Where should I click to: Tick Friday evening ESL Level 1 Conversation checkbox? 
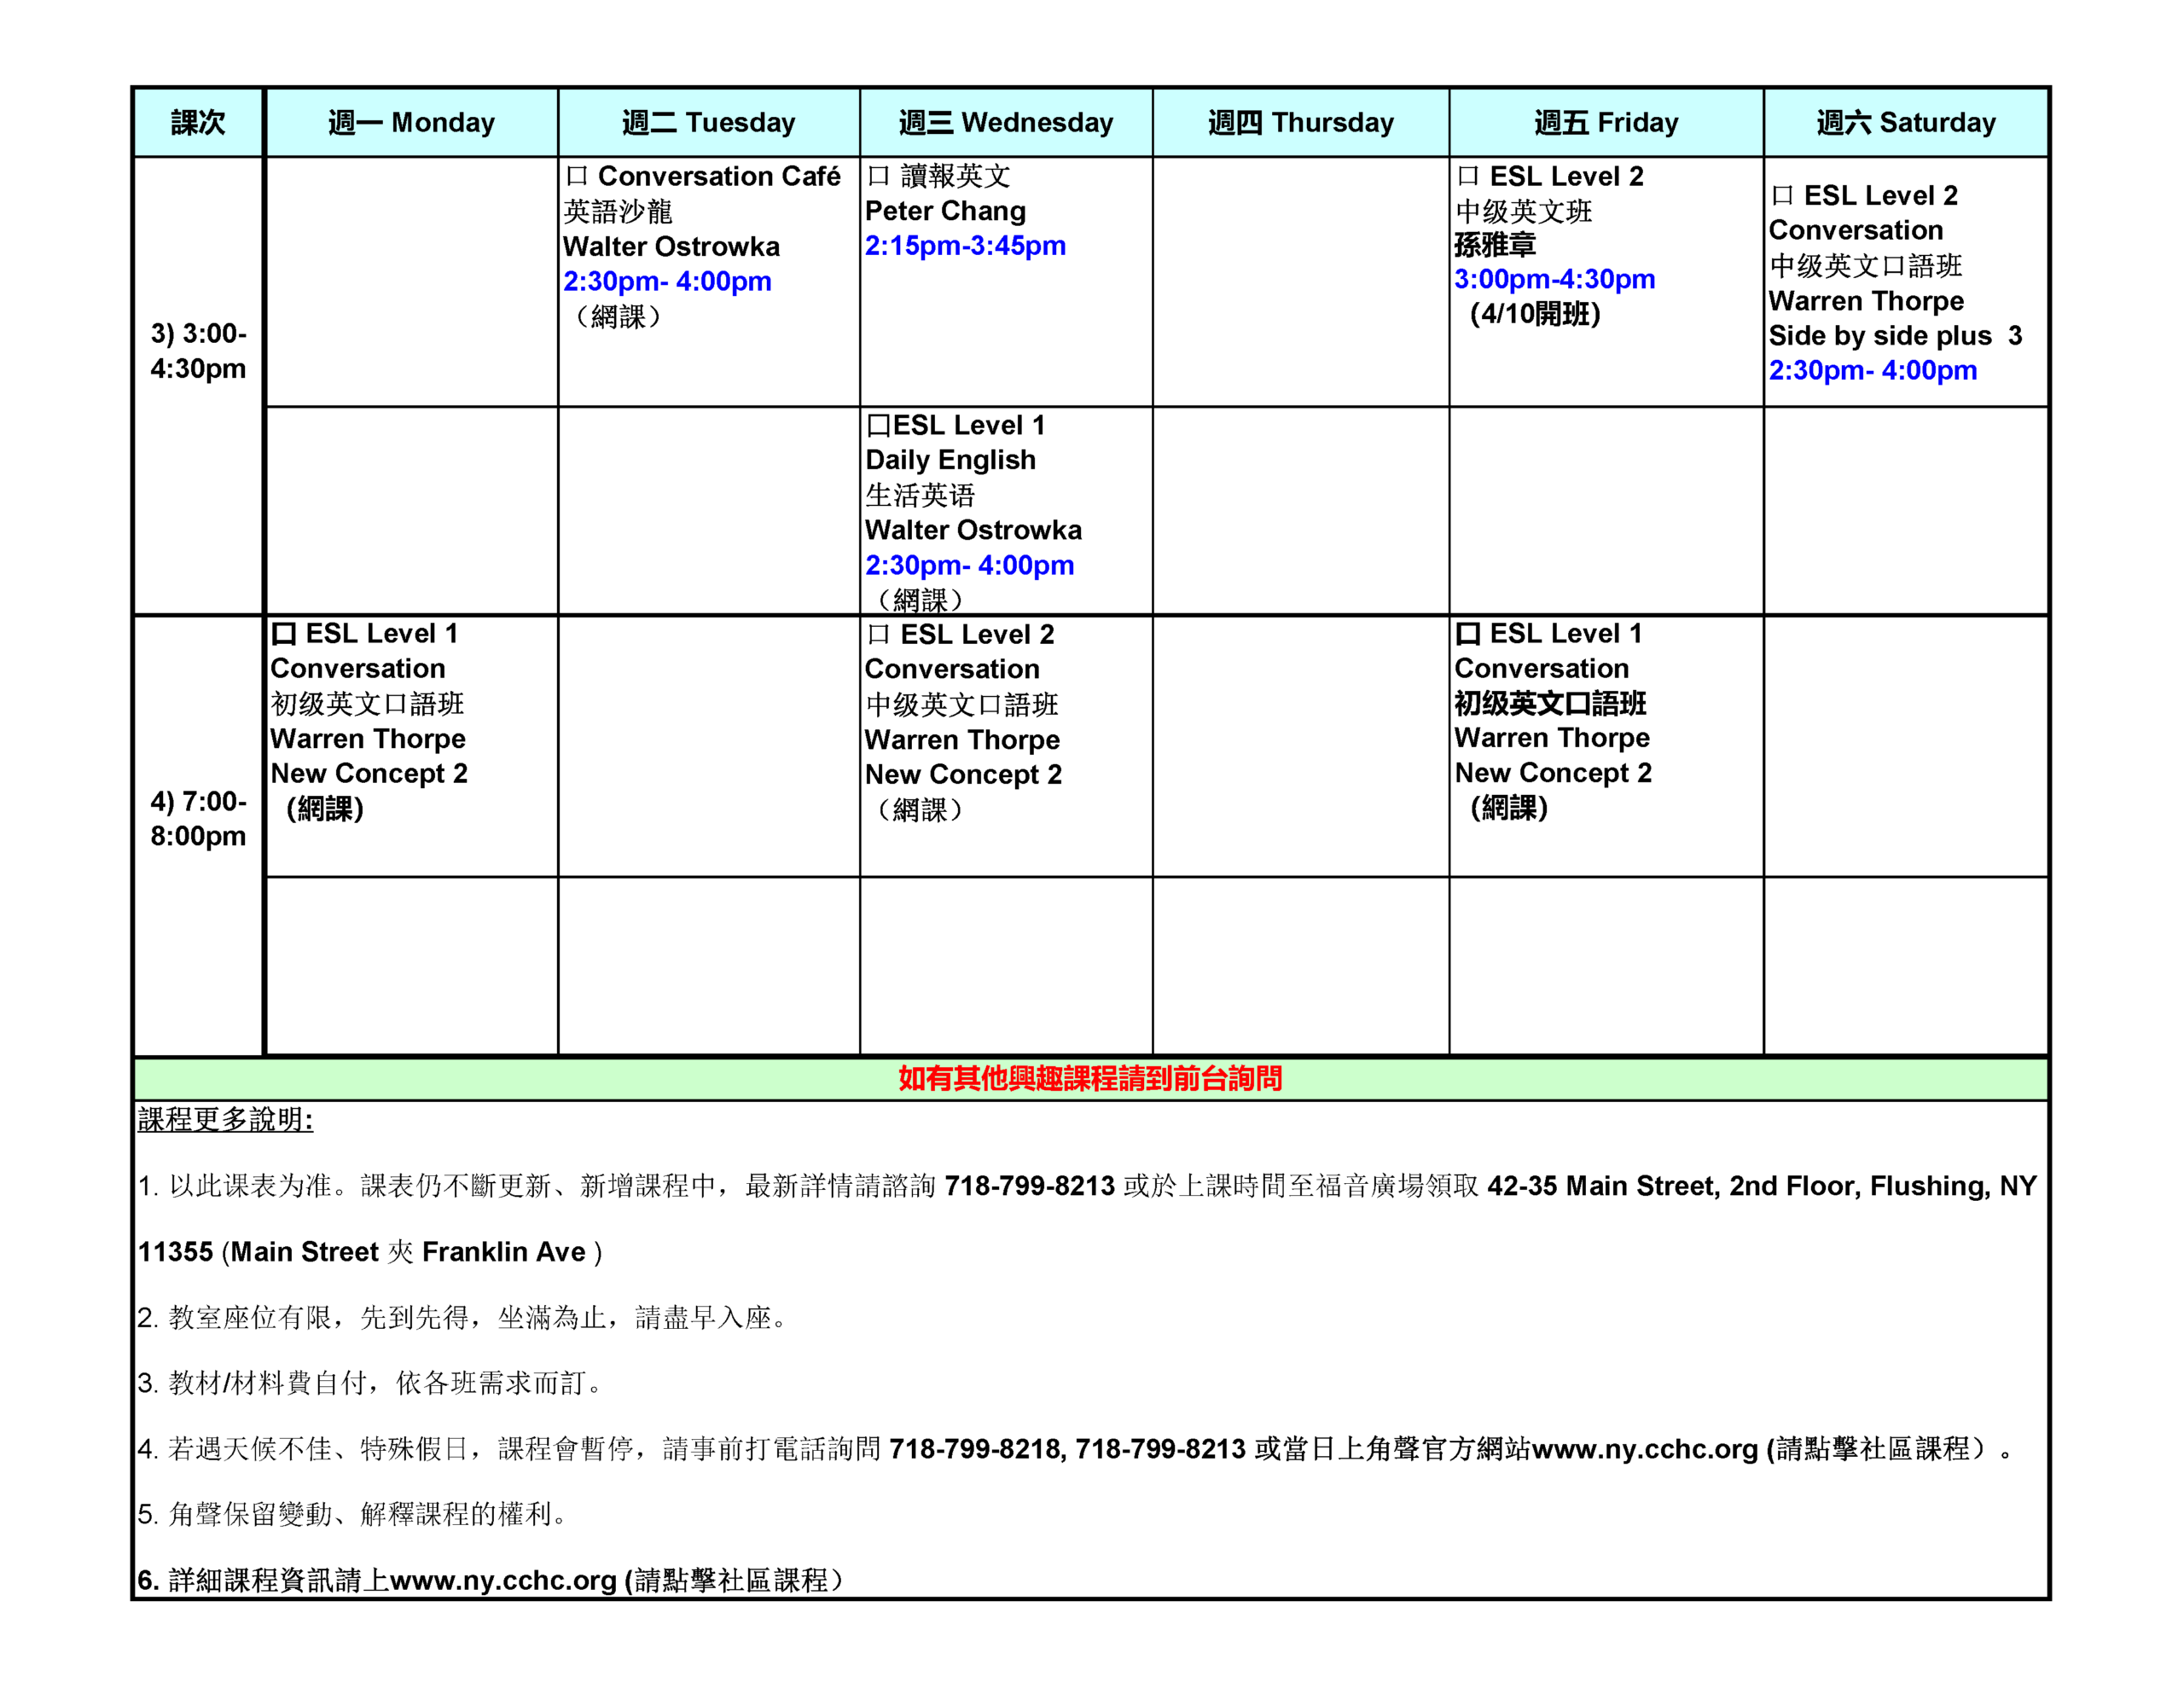(x=1467, y=634)
